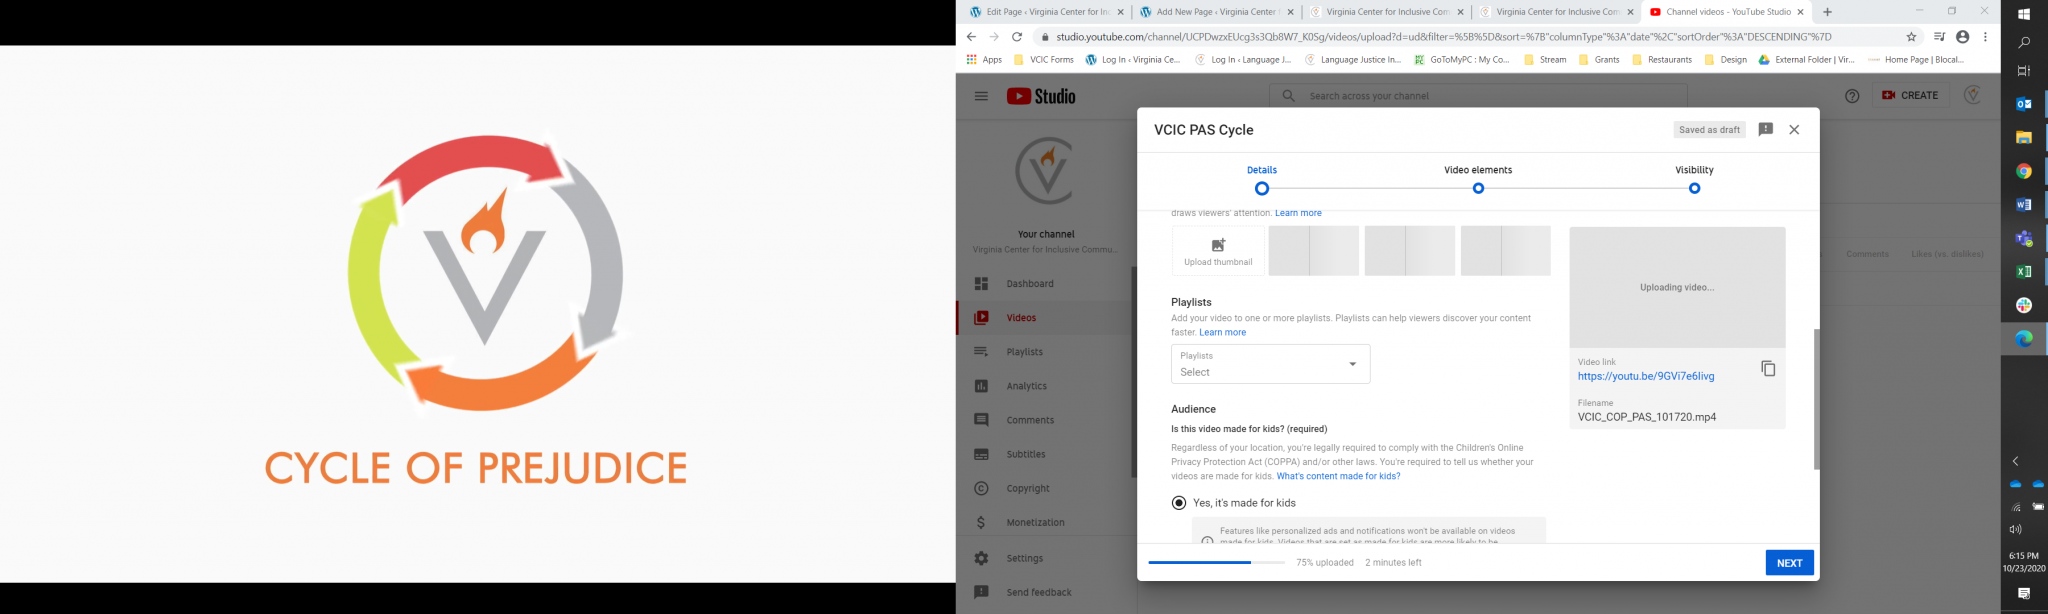Open the youtu.be video link
2048x614 pixels.
coord(1645,377)
